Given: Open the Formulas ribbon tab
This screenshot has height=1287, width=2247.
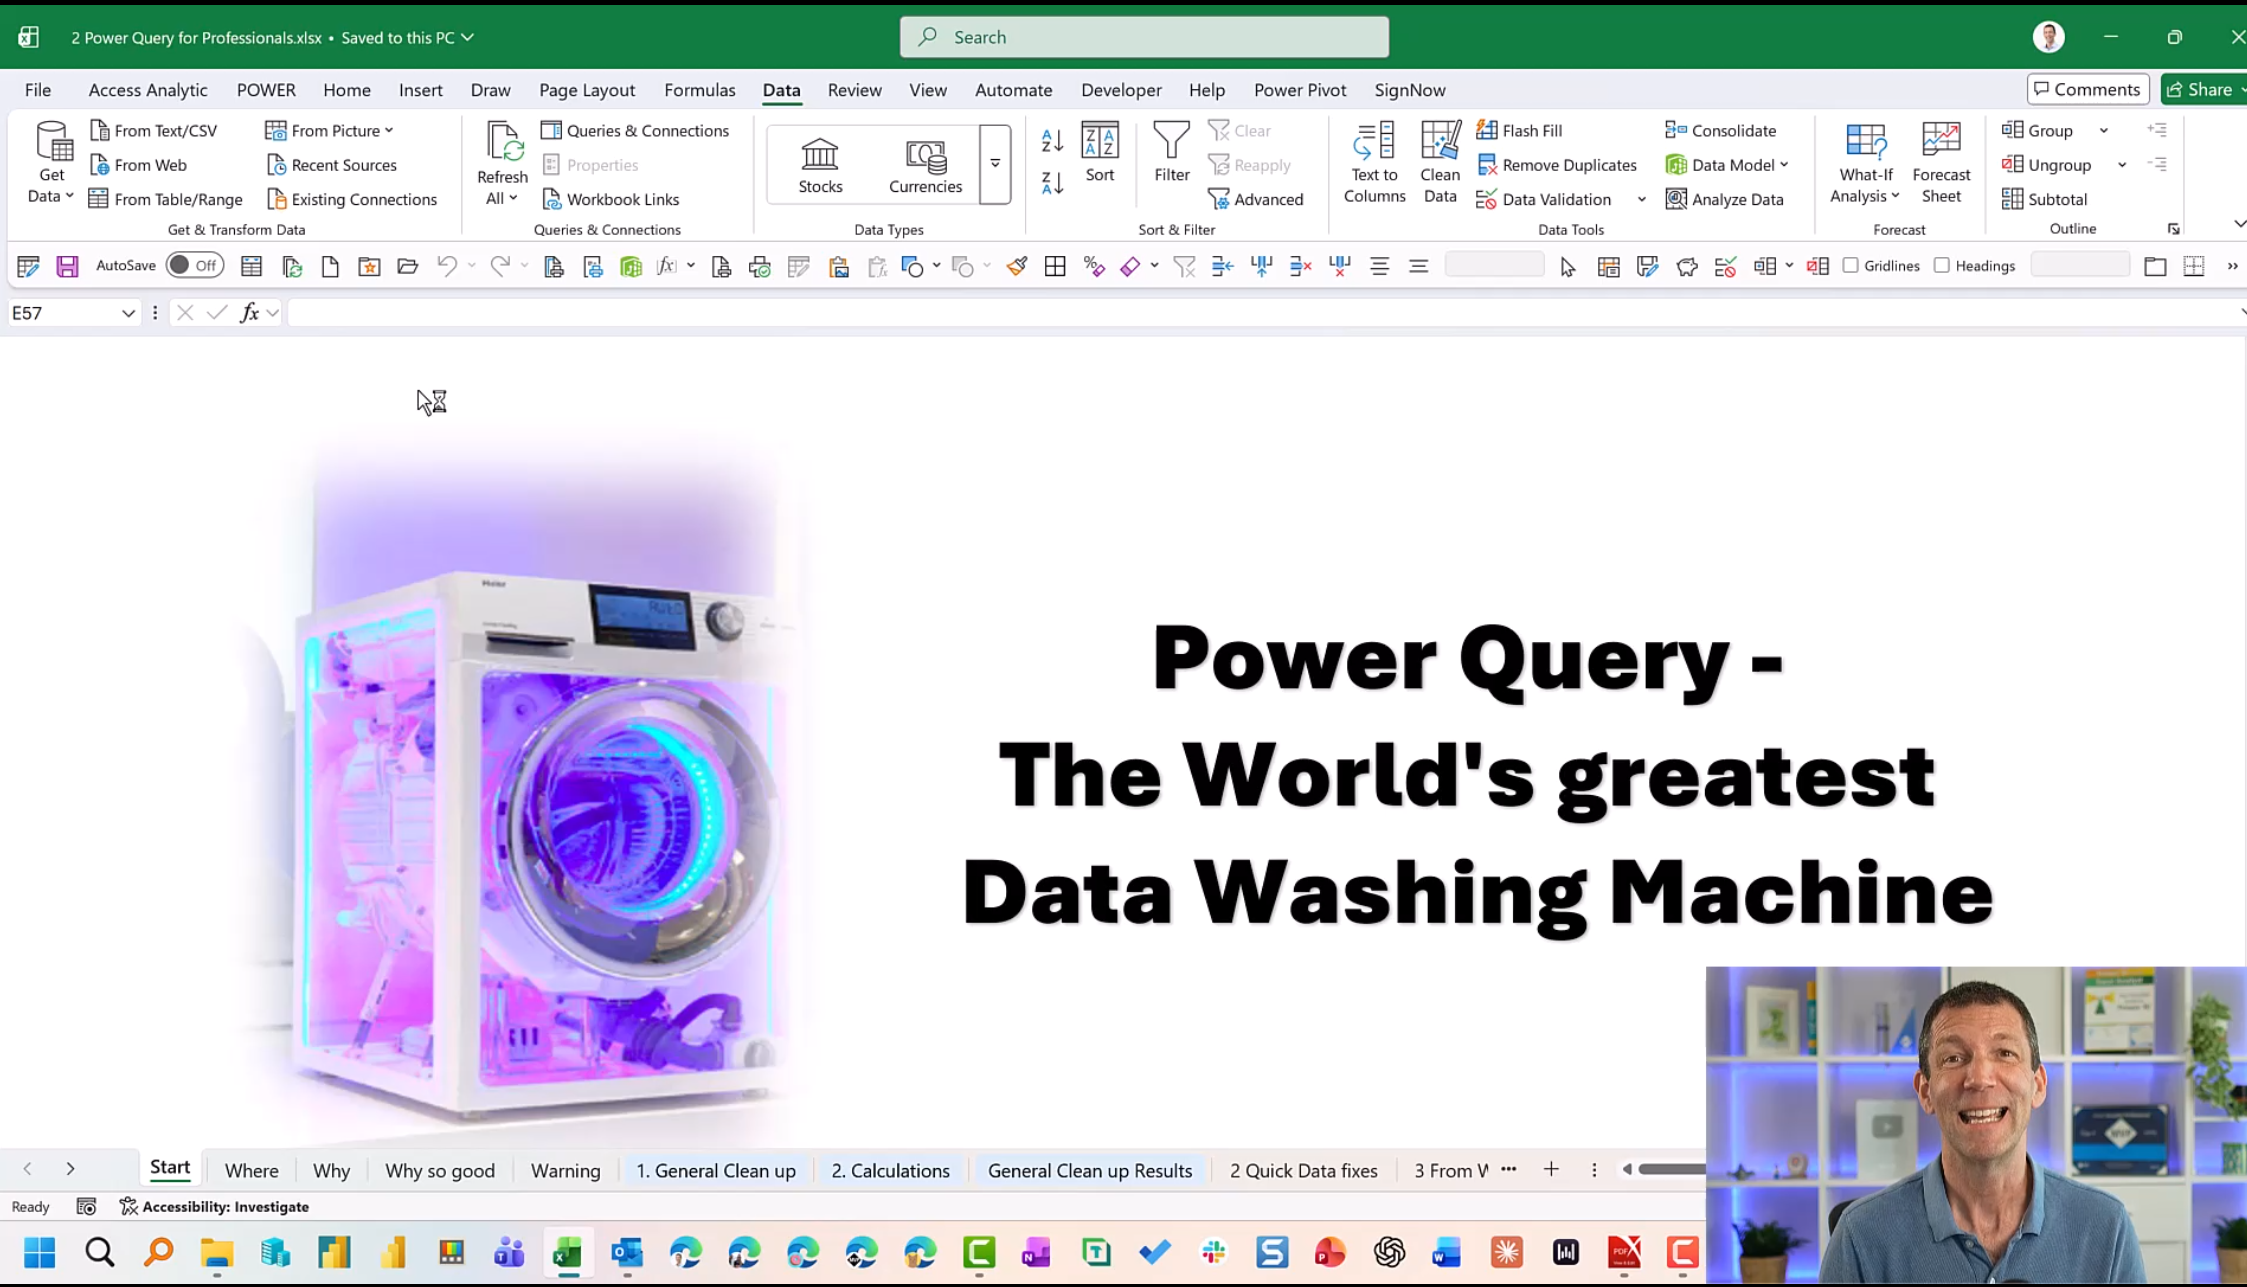Looking at the screenshot, I should [699, 90].
